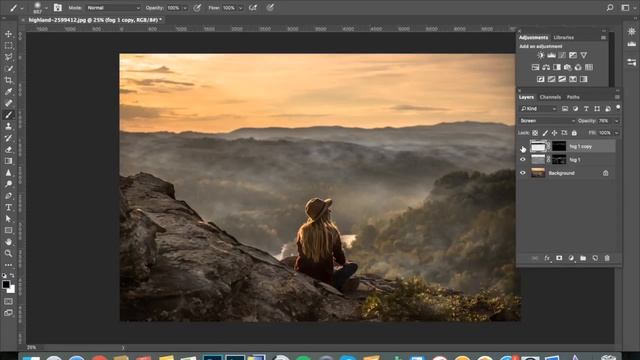Switch to the Libraries tab
The image size is (640, 360).
point(563,38)
